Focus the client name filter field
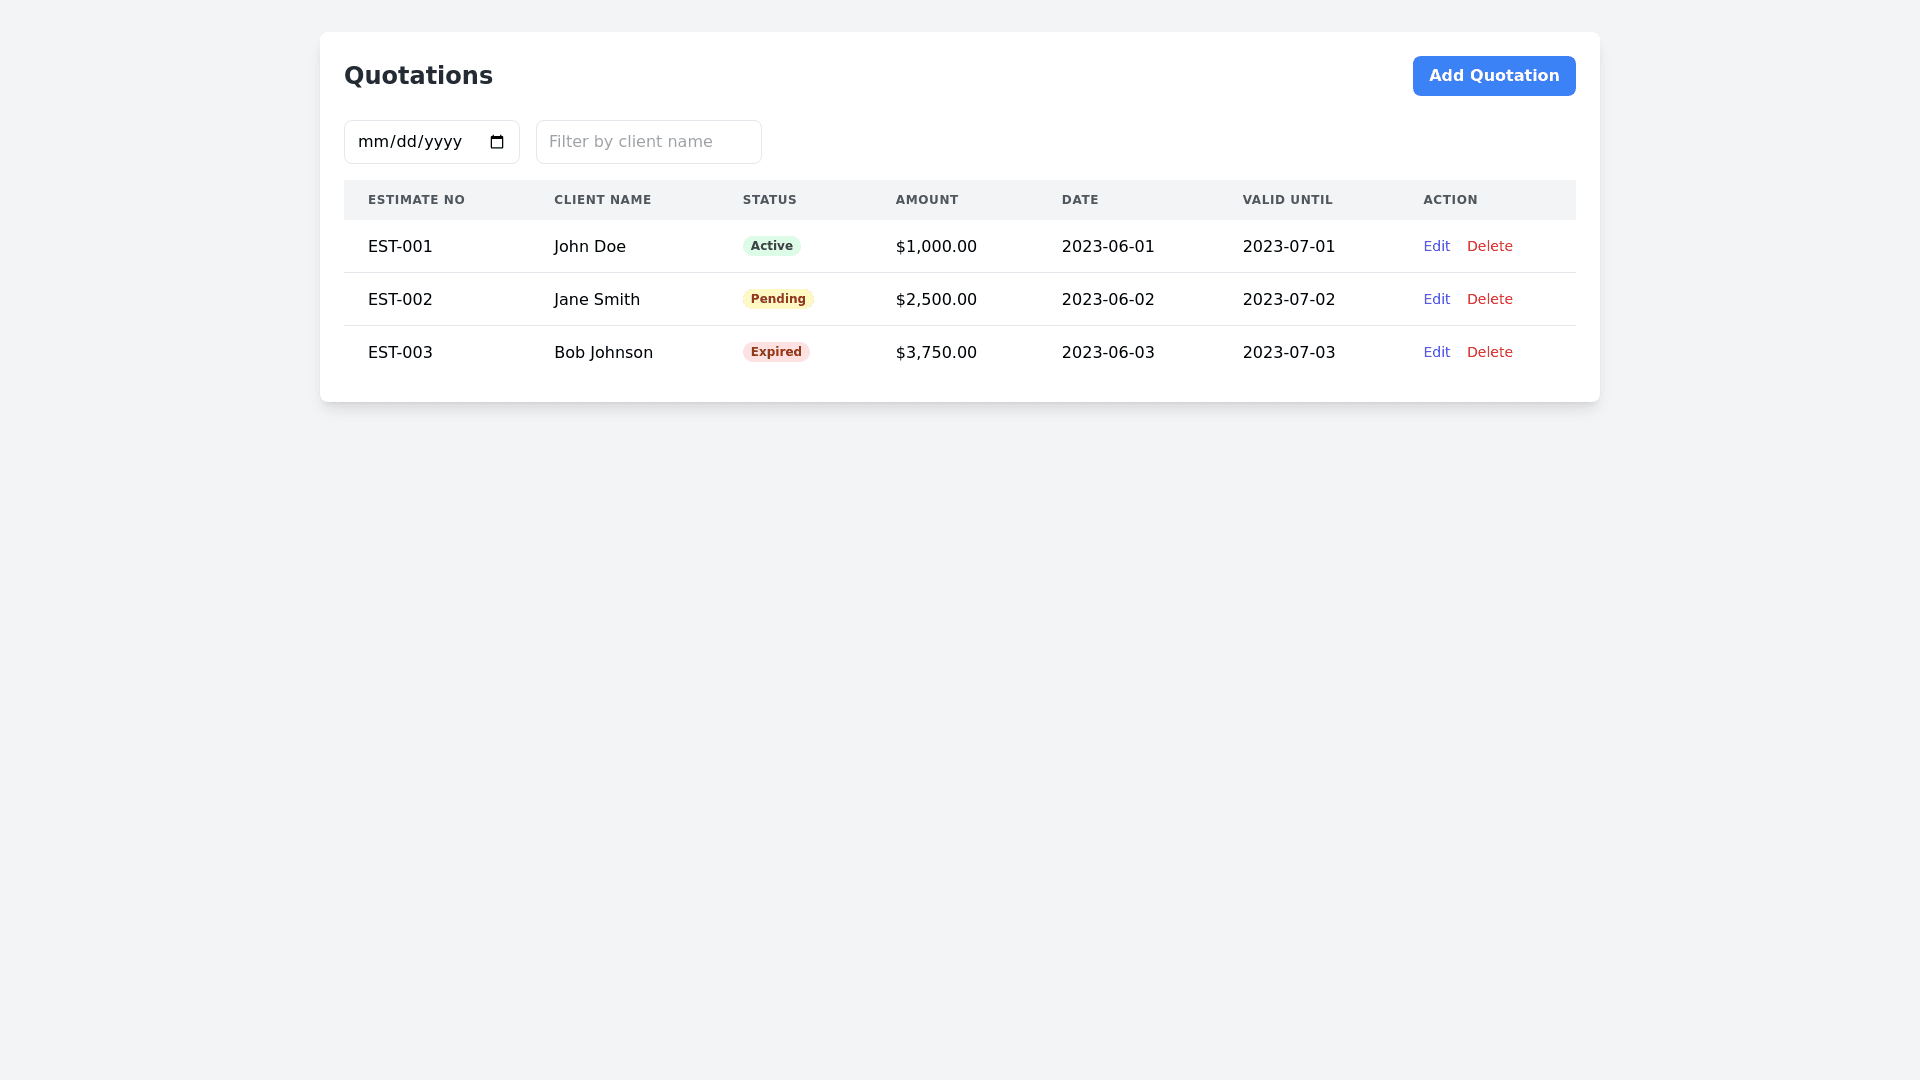Screen dimensions: 1920x1080 [648, 142]
